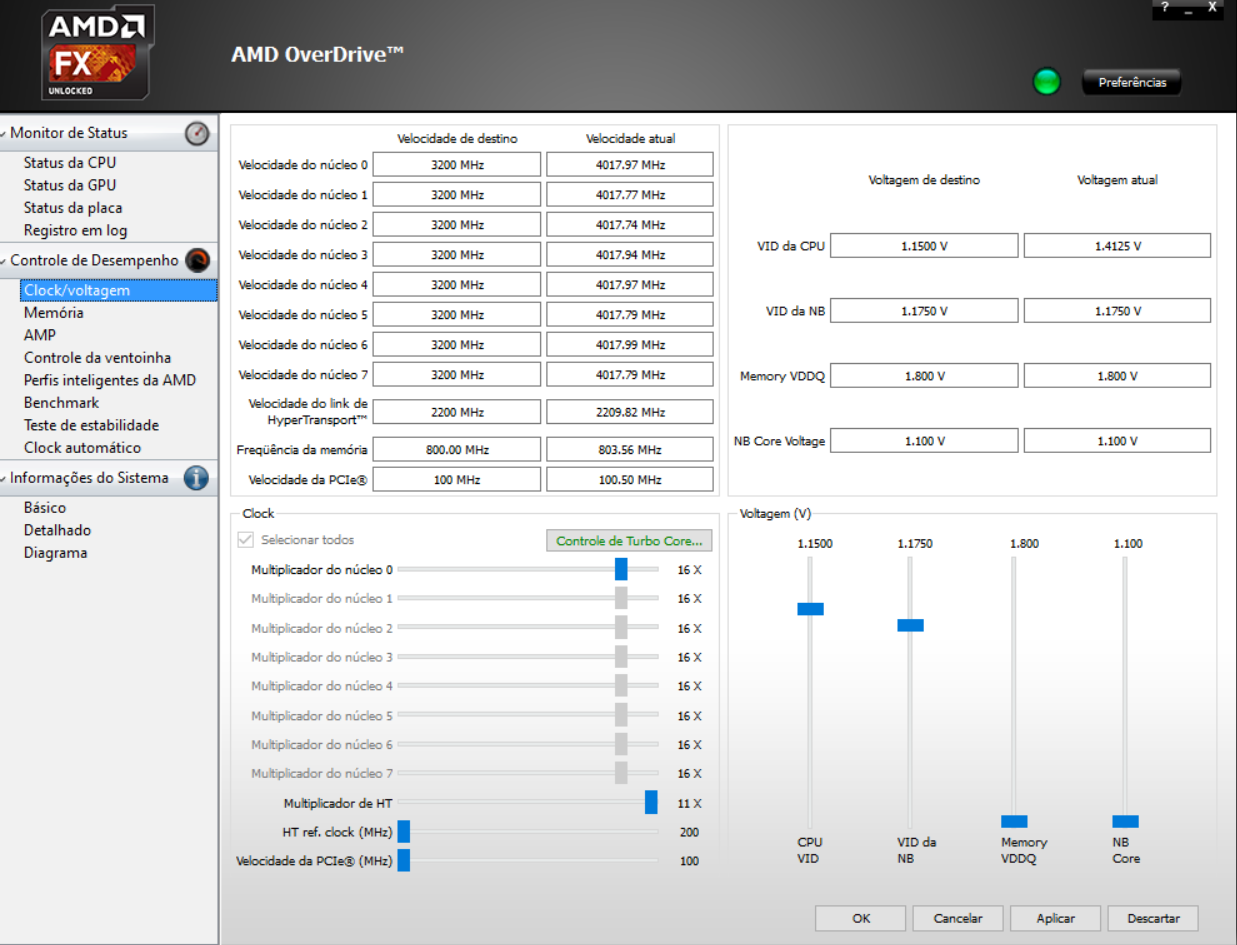Click PCIe current speed 100.50 MHz

tap(630, 480)
